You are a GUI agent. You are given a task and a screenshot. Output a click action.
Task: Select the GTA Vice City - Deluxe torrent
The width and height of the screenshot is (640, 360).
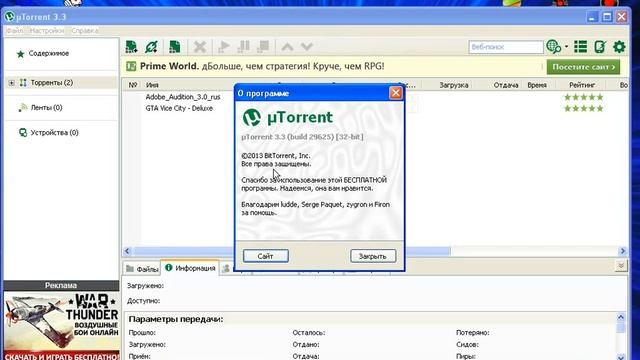point(179,109)
